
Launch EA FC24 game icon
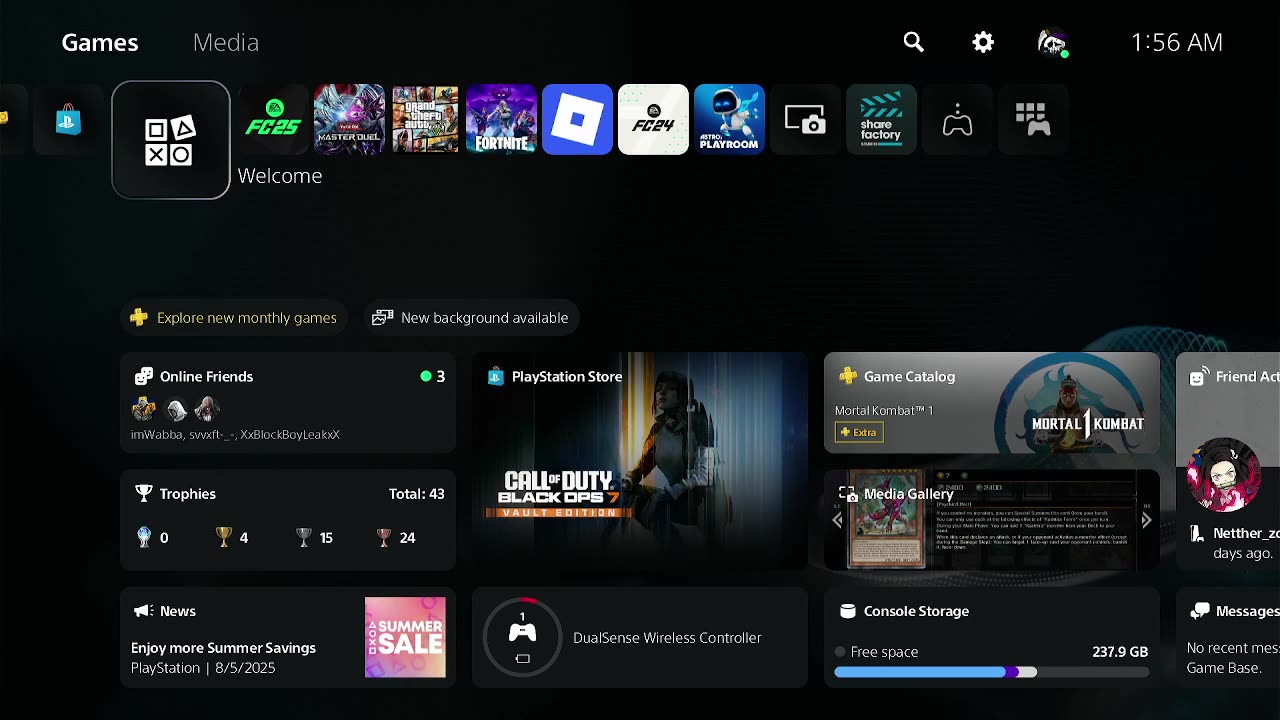(653, 120)
